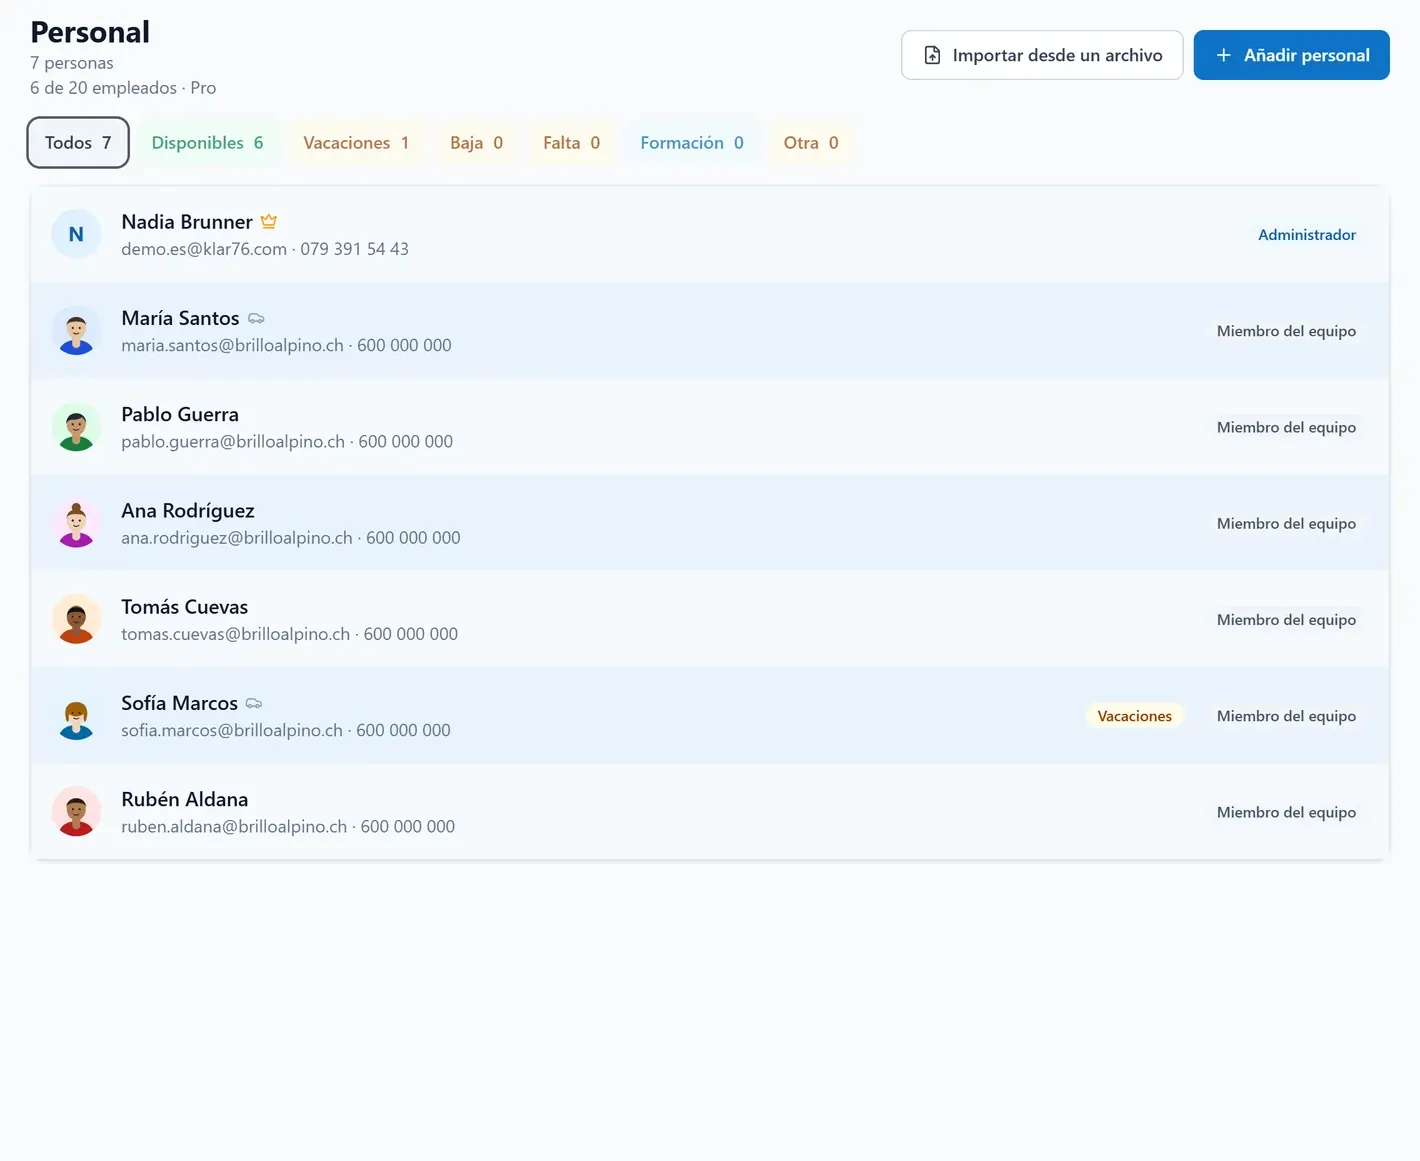Click Ana Rodríguez's avatar

tap(76, 523)
